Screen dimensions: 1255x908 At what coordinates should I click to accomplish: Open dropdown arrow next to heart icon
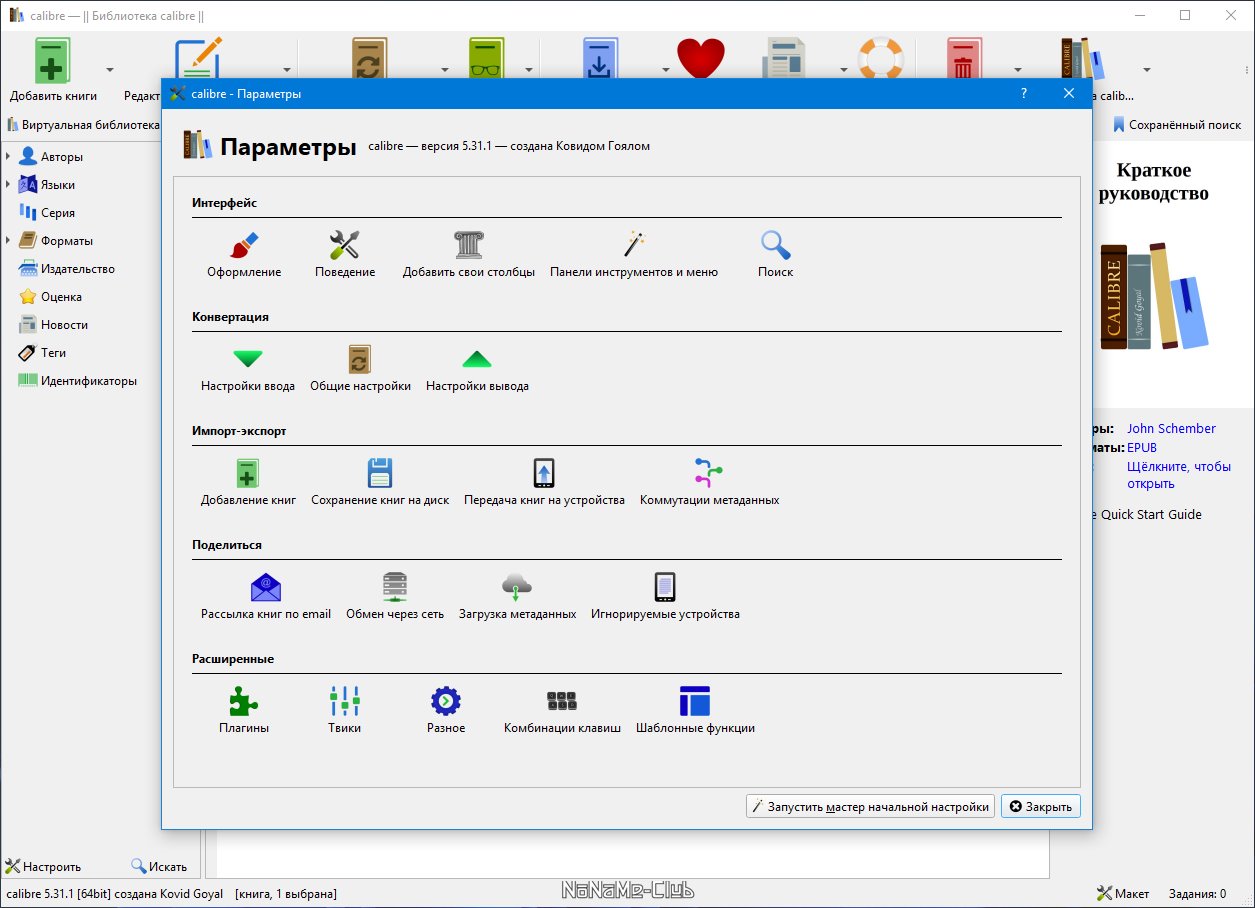pyautogui.click(x=664, y=70)
